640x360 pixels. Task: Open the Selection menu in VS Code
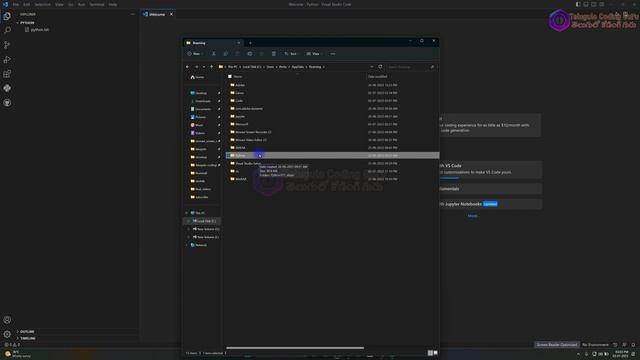coord(42,4)
